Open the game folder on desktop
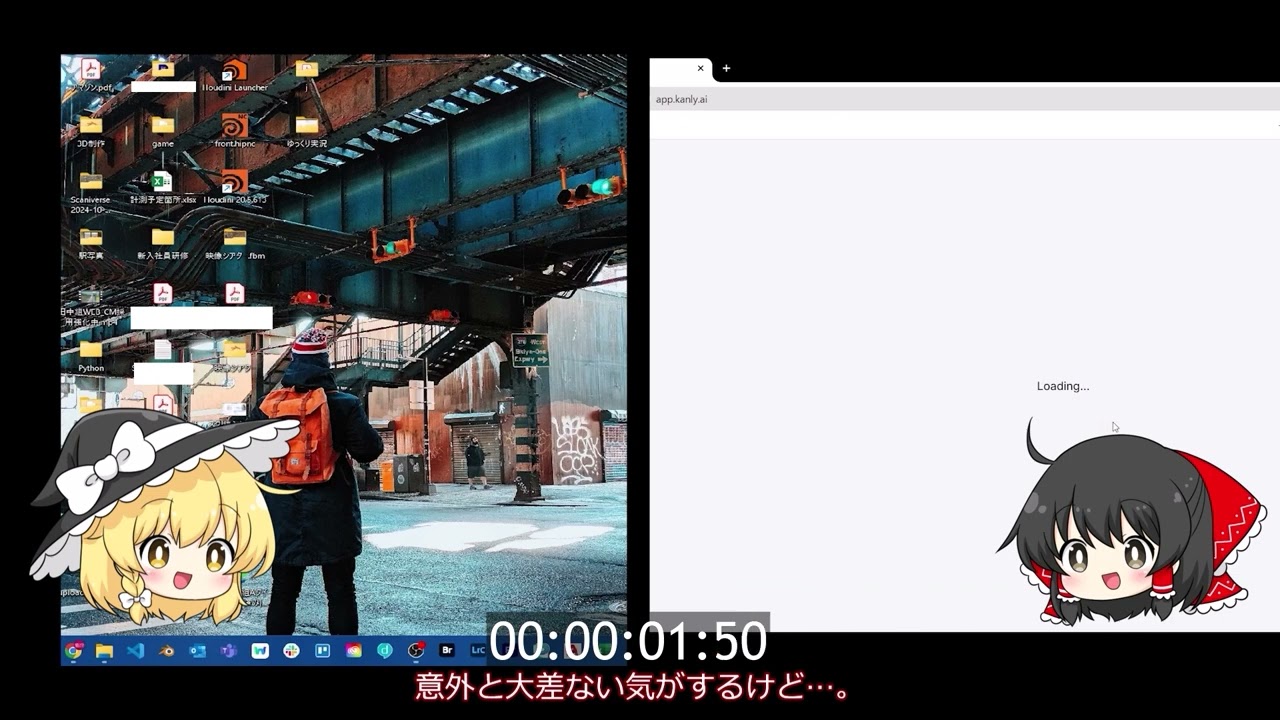The image size is (1280, 720). tap(163, 131)
